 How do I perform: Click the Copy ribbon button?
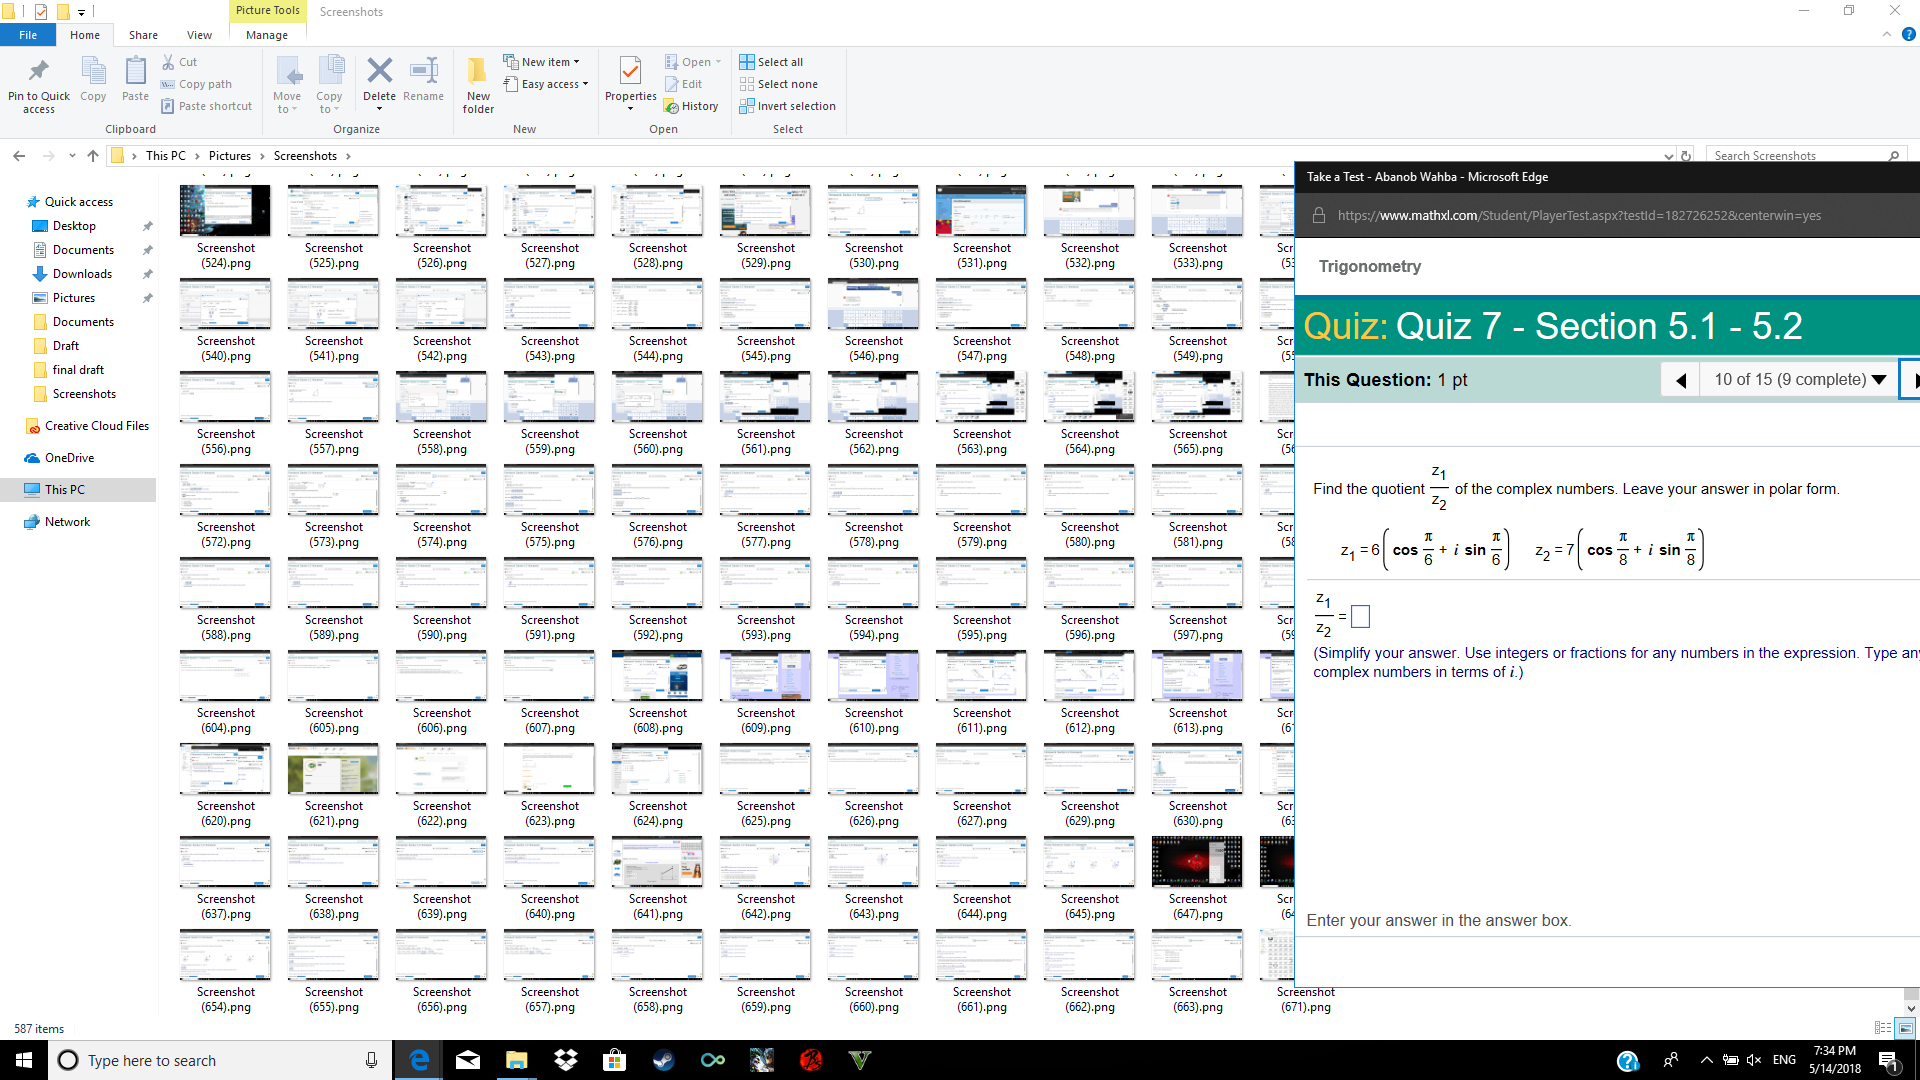(x=93, y=80)
